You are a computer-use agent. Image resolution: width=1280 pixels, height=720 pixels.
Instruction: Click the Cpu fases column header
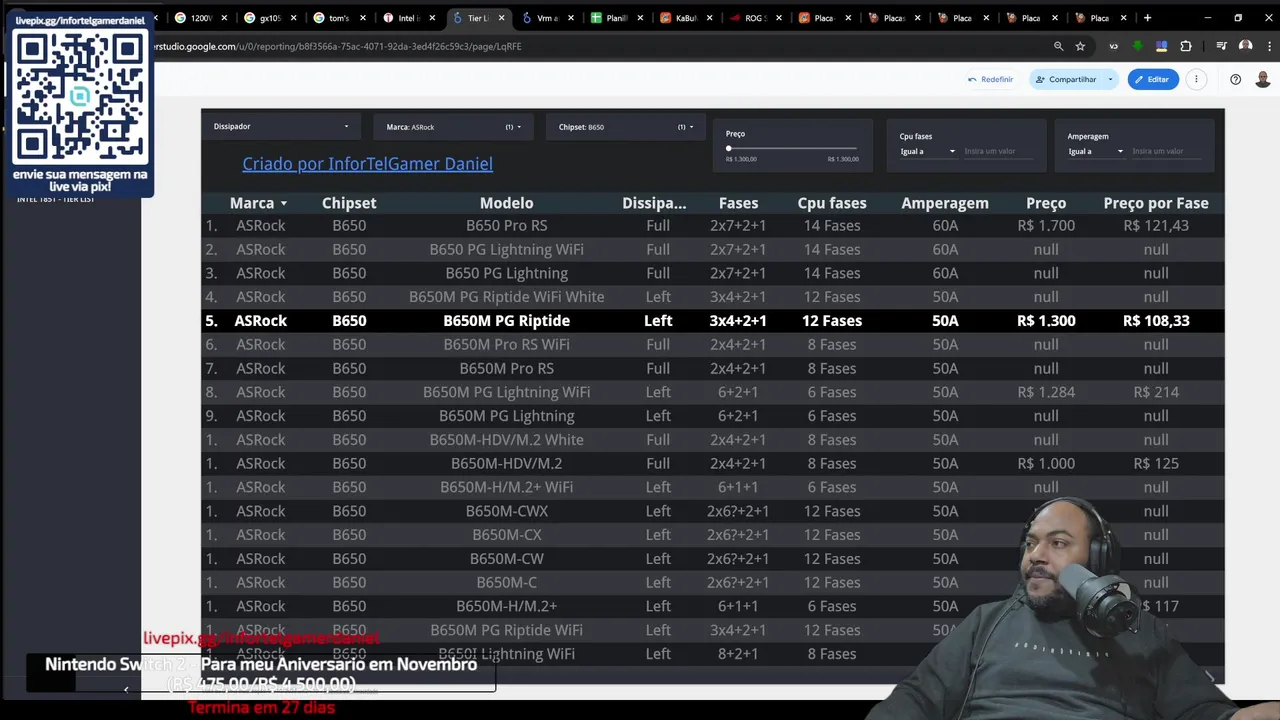(832, 203)
